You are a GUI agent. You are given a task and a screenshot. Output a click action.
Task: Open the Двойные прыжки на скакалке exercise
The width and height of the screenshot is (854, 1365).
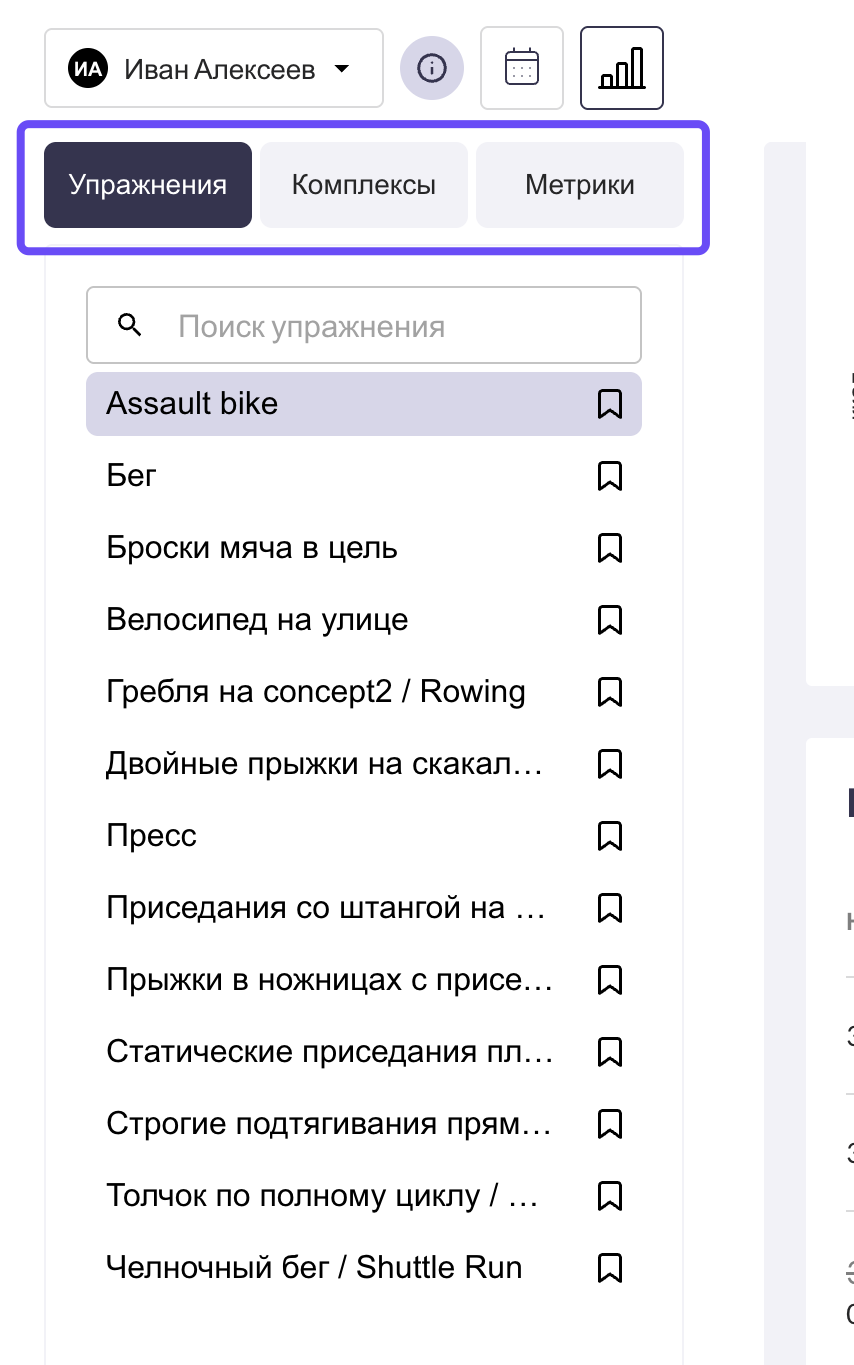pyautogui.click(x=324, y=764)
